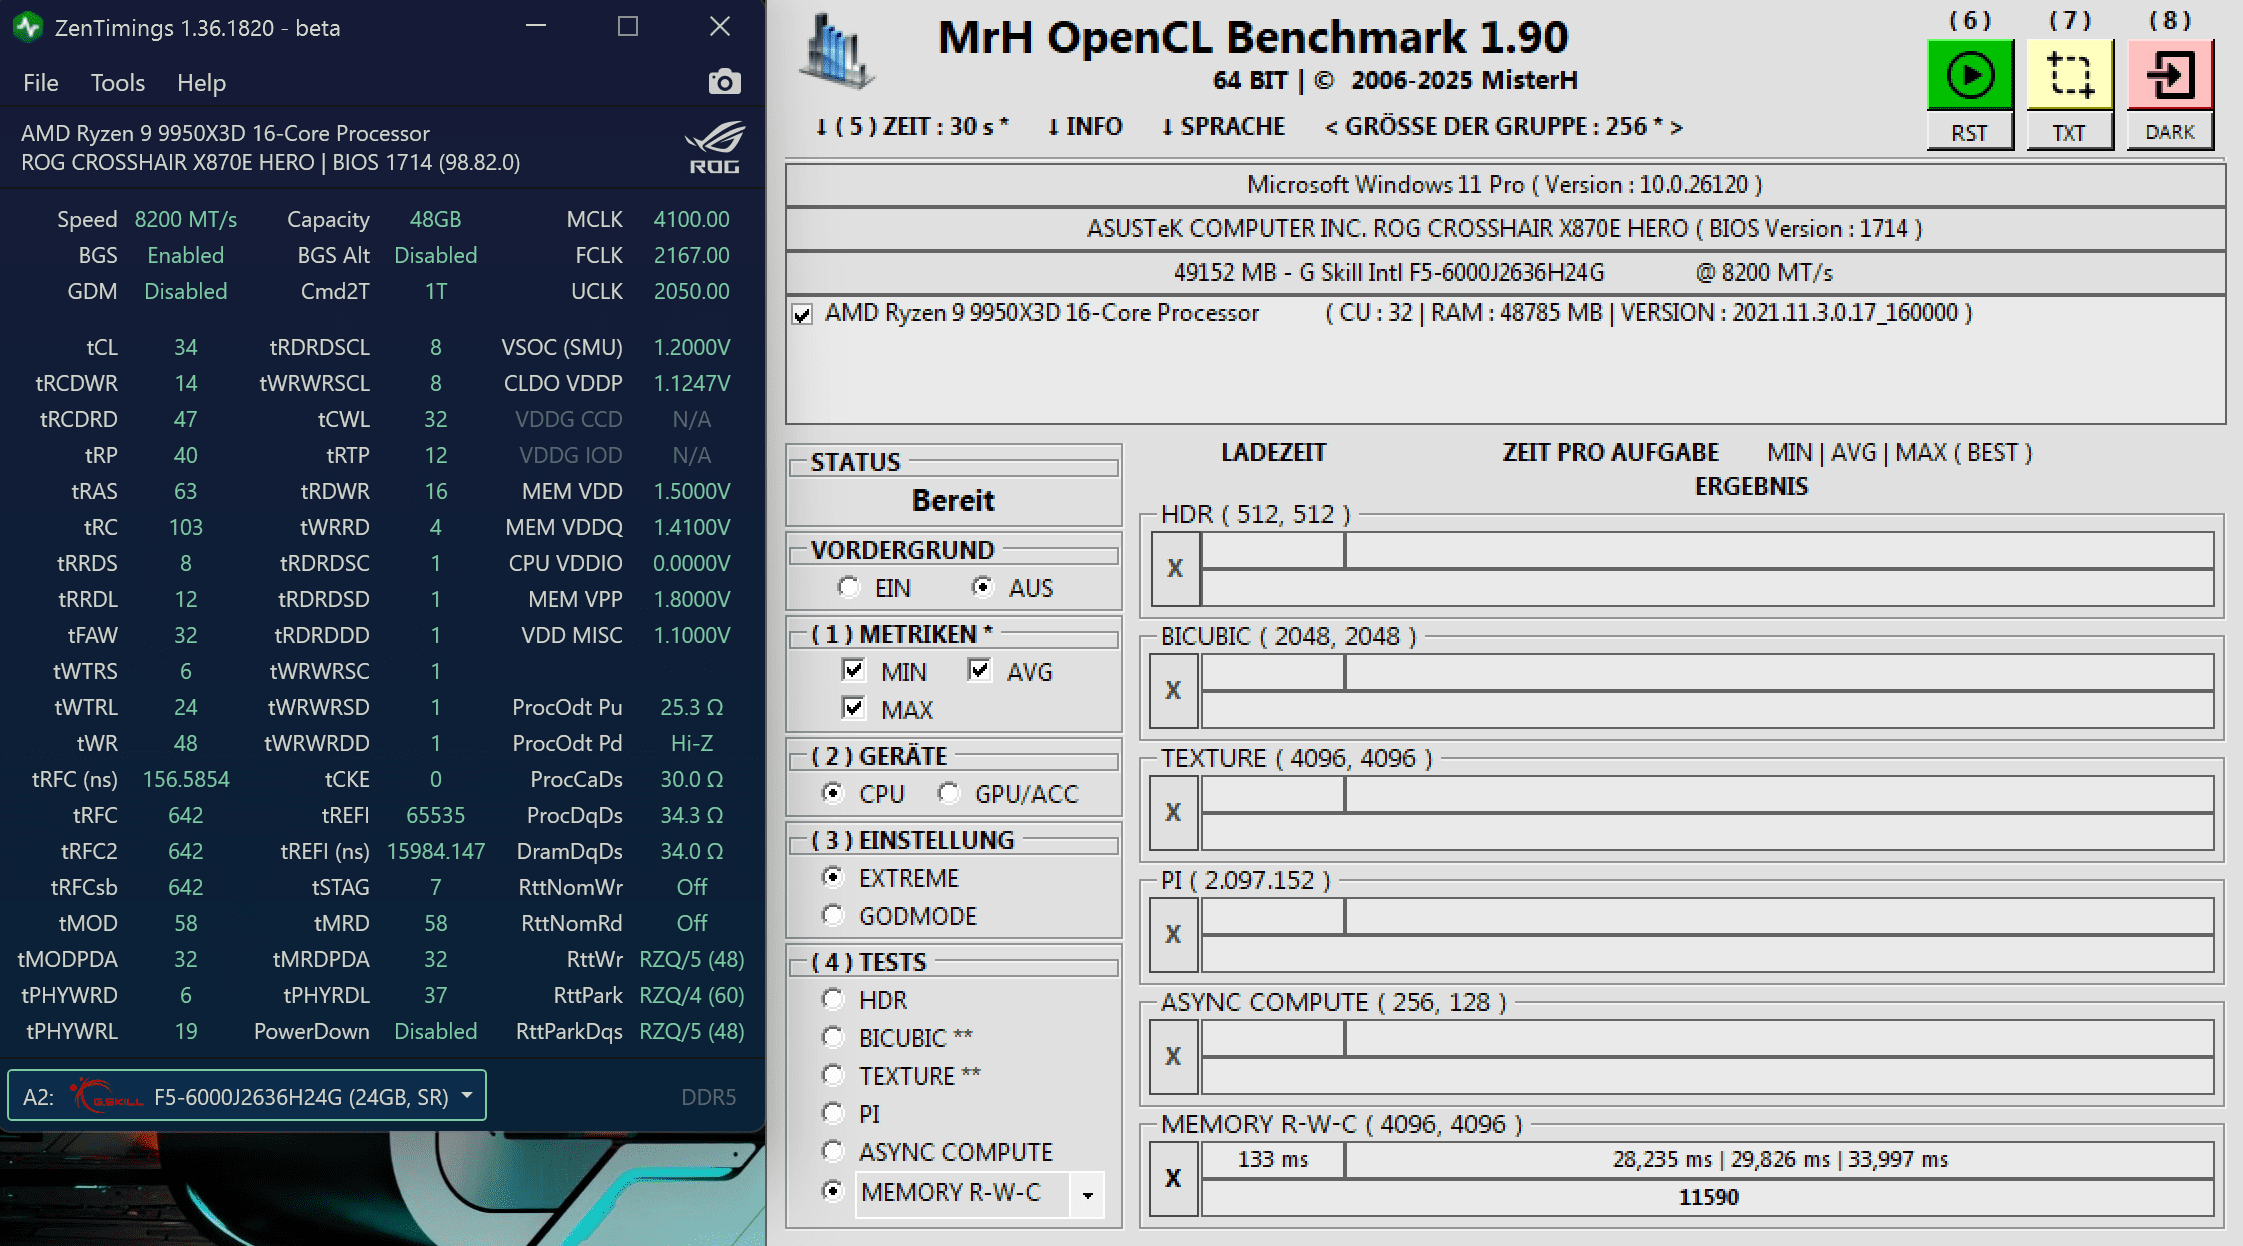This screenshot has height=1246, width=2243.
Task: Click the pink exit door icon
Action: [2169, 76]
